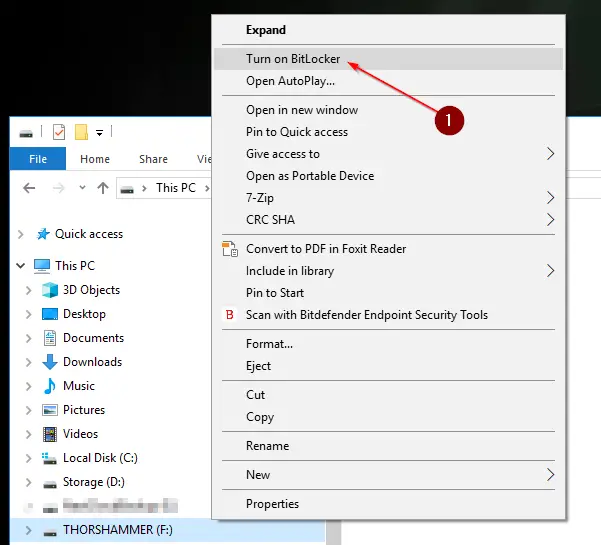The image size is (601, 545).
Task: Expand the 3D Objects node
Action: [28, 290]
